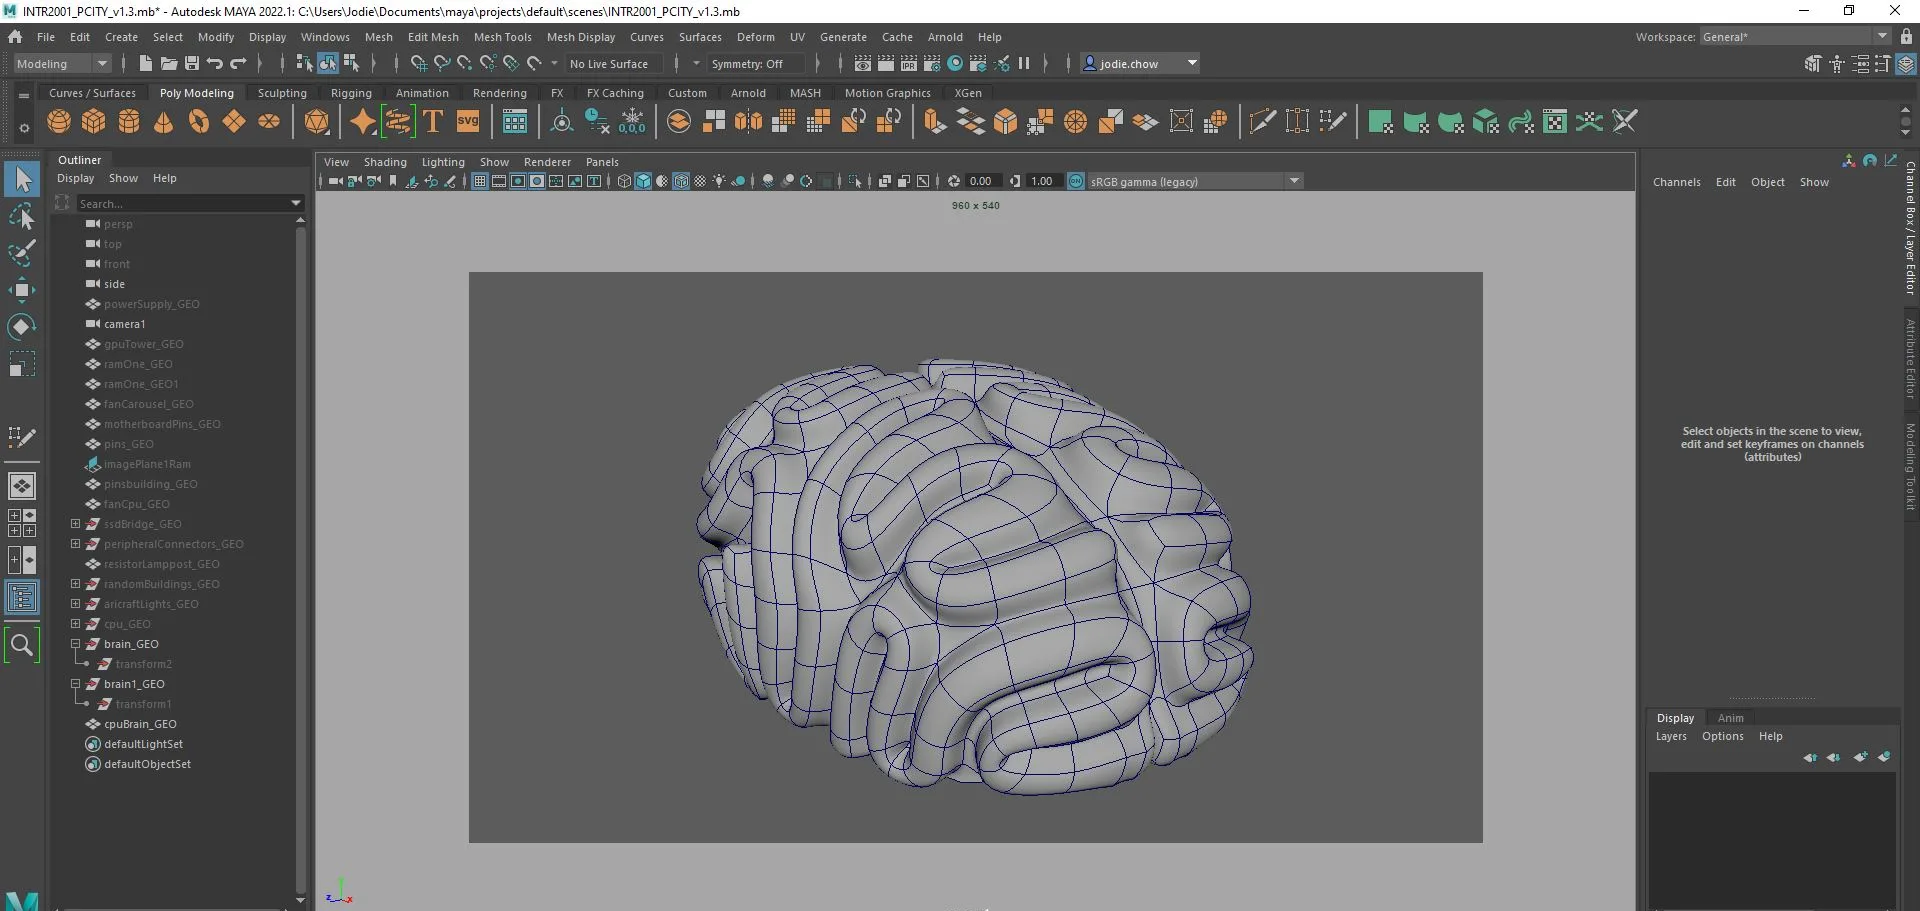Collapse the brain_GEO node in Outliner

click(x=75, y=644)
